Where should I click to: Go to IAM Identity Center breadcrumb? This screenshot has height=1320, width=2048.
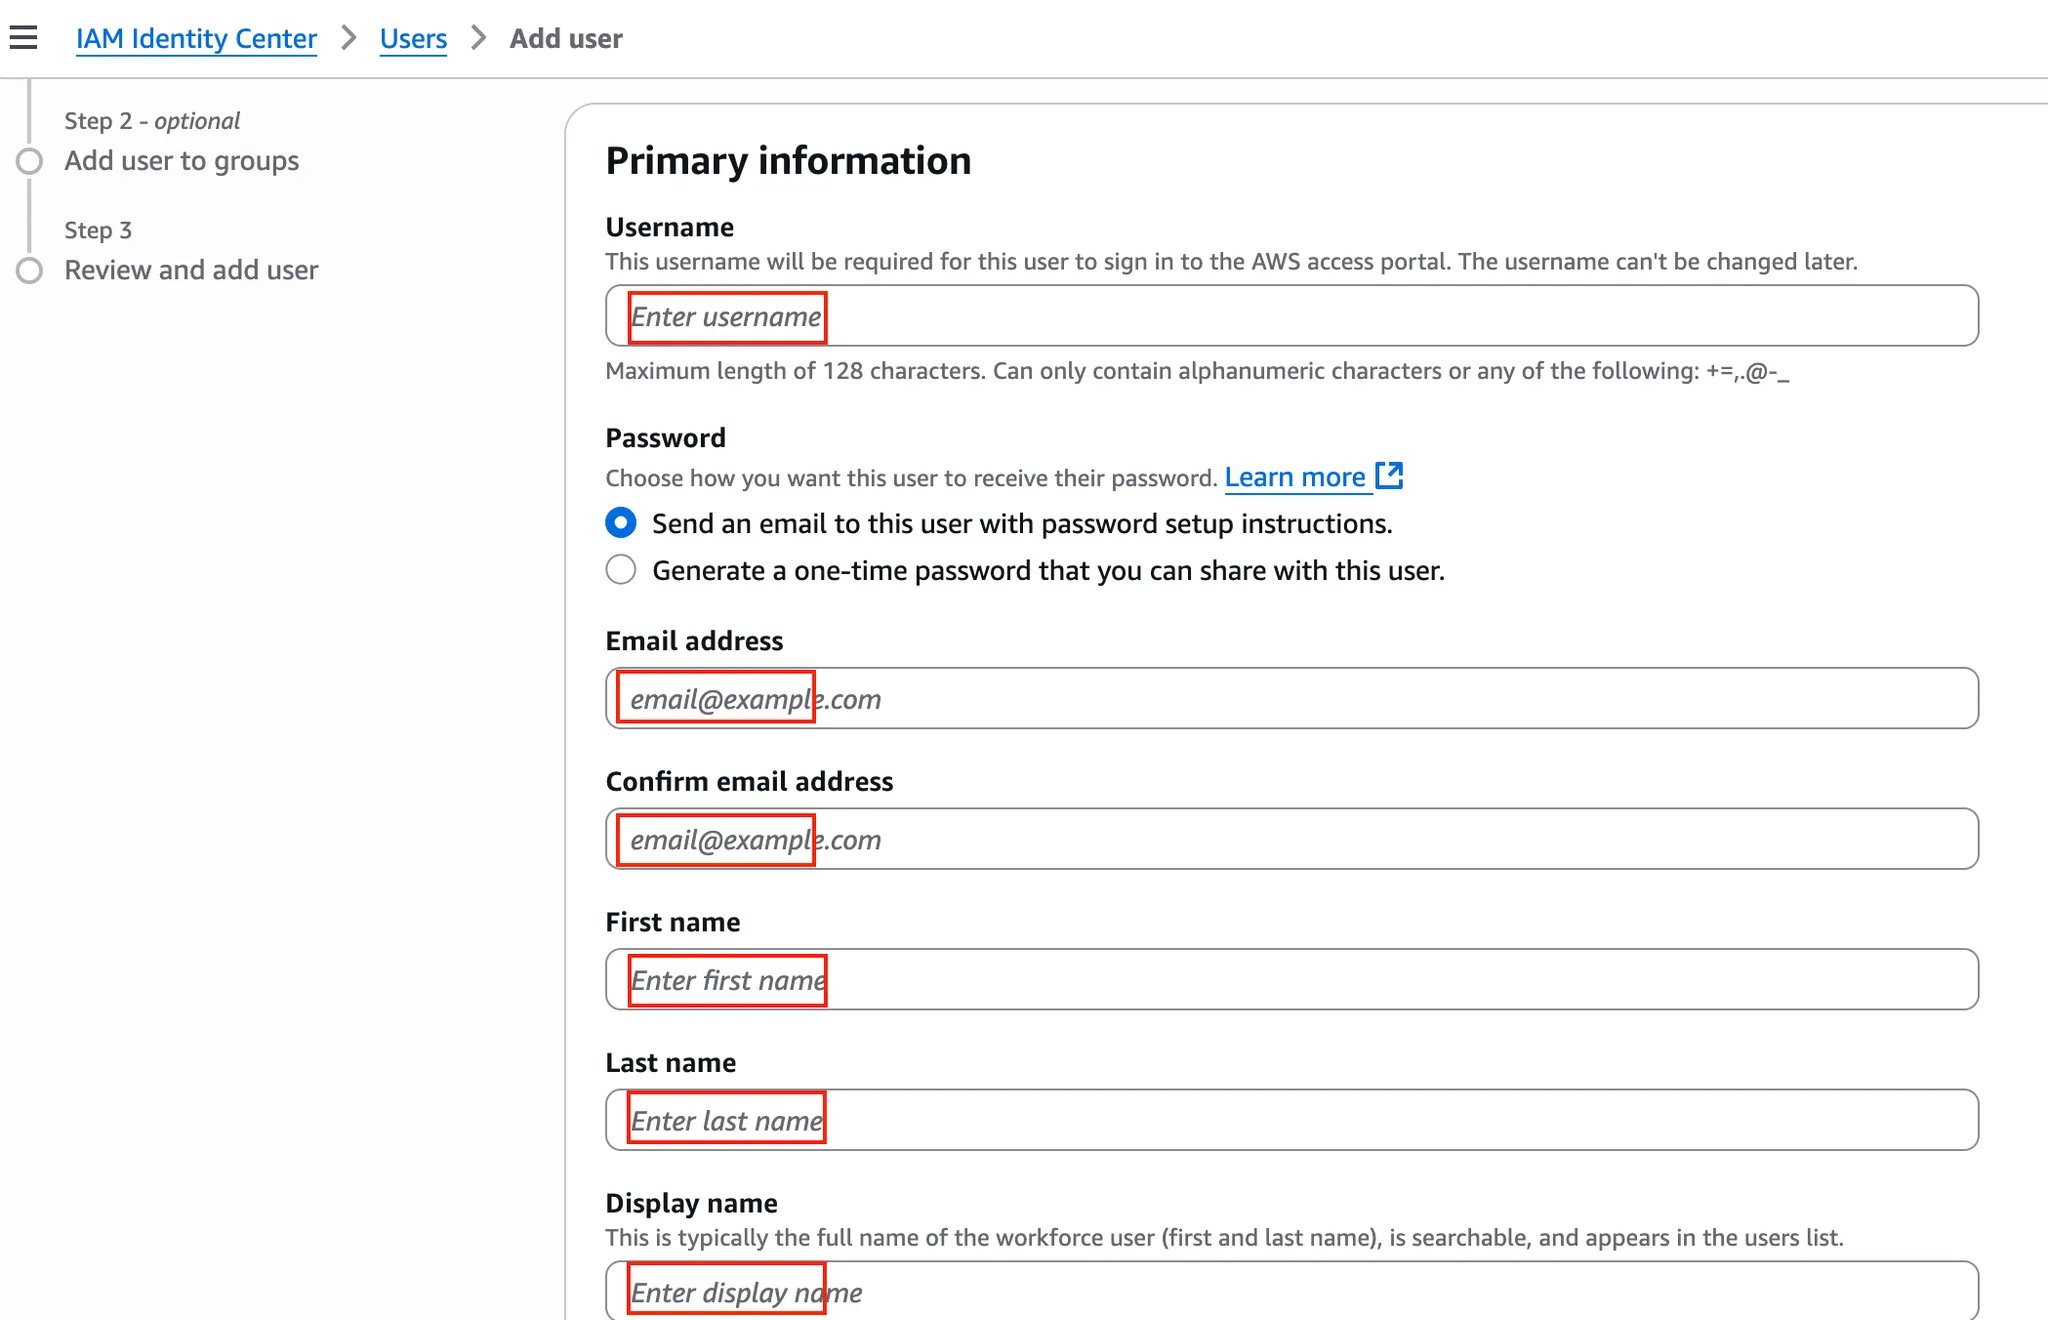[196, 38]
